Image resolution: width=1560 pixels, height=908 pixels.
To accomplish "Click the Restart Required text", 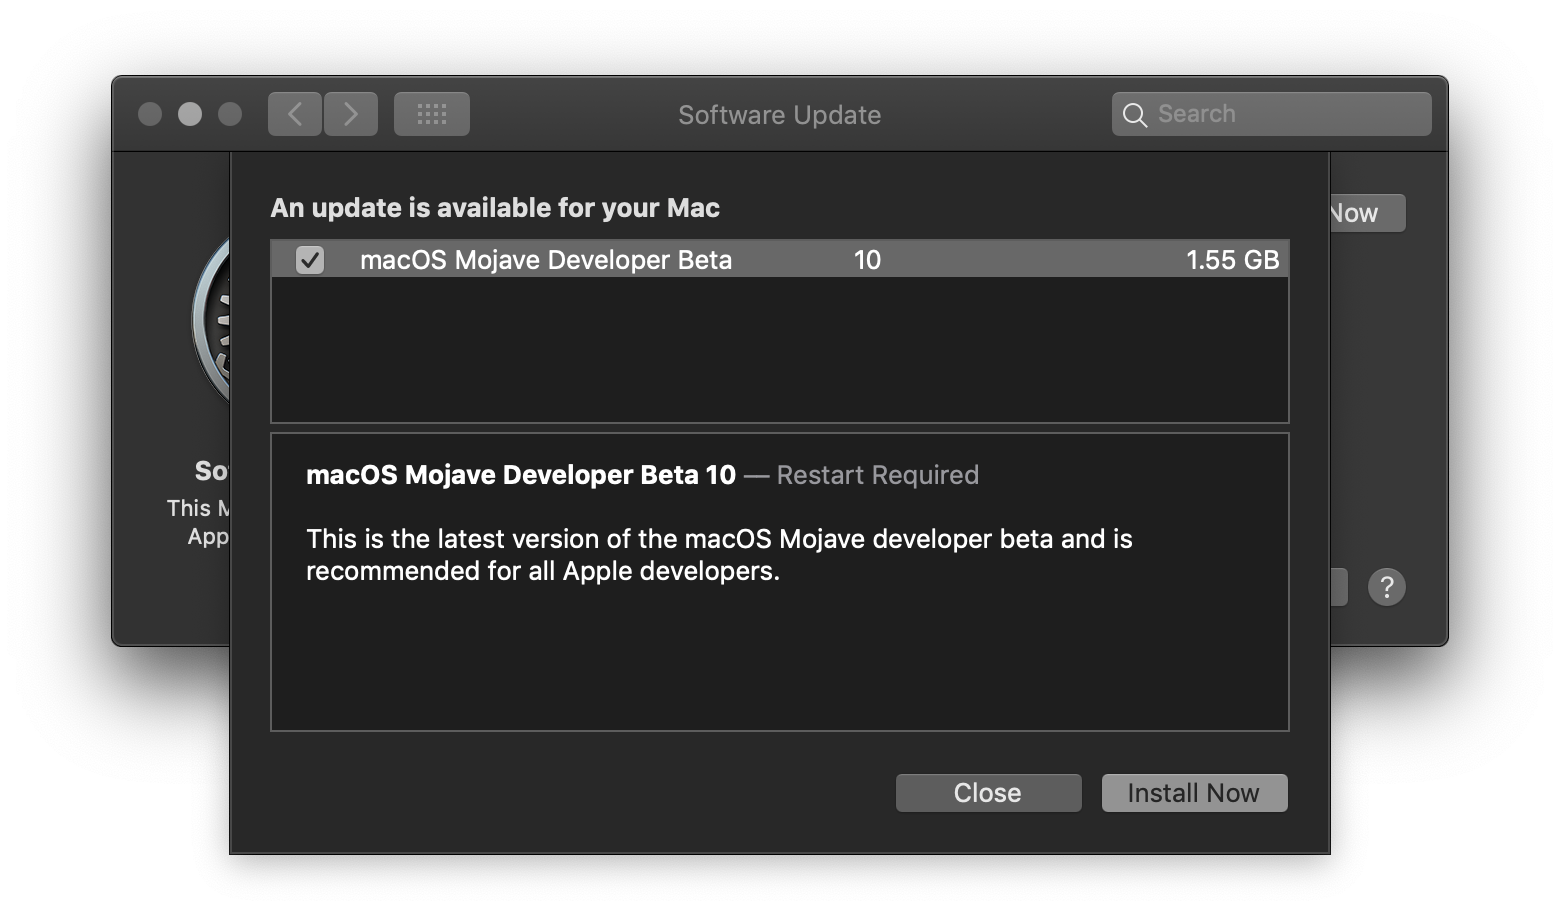I will click(877, 475).
